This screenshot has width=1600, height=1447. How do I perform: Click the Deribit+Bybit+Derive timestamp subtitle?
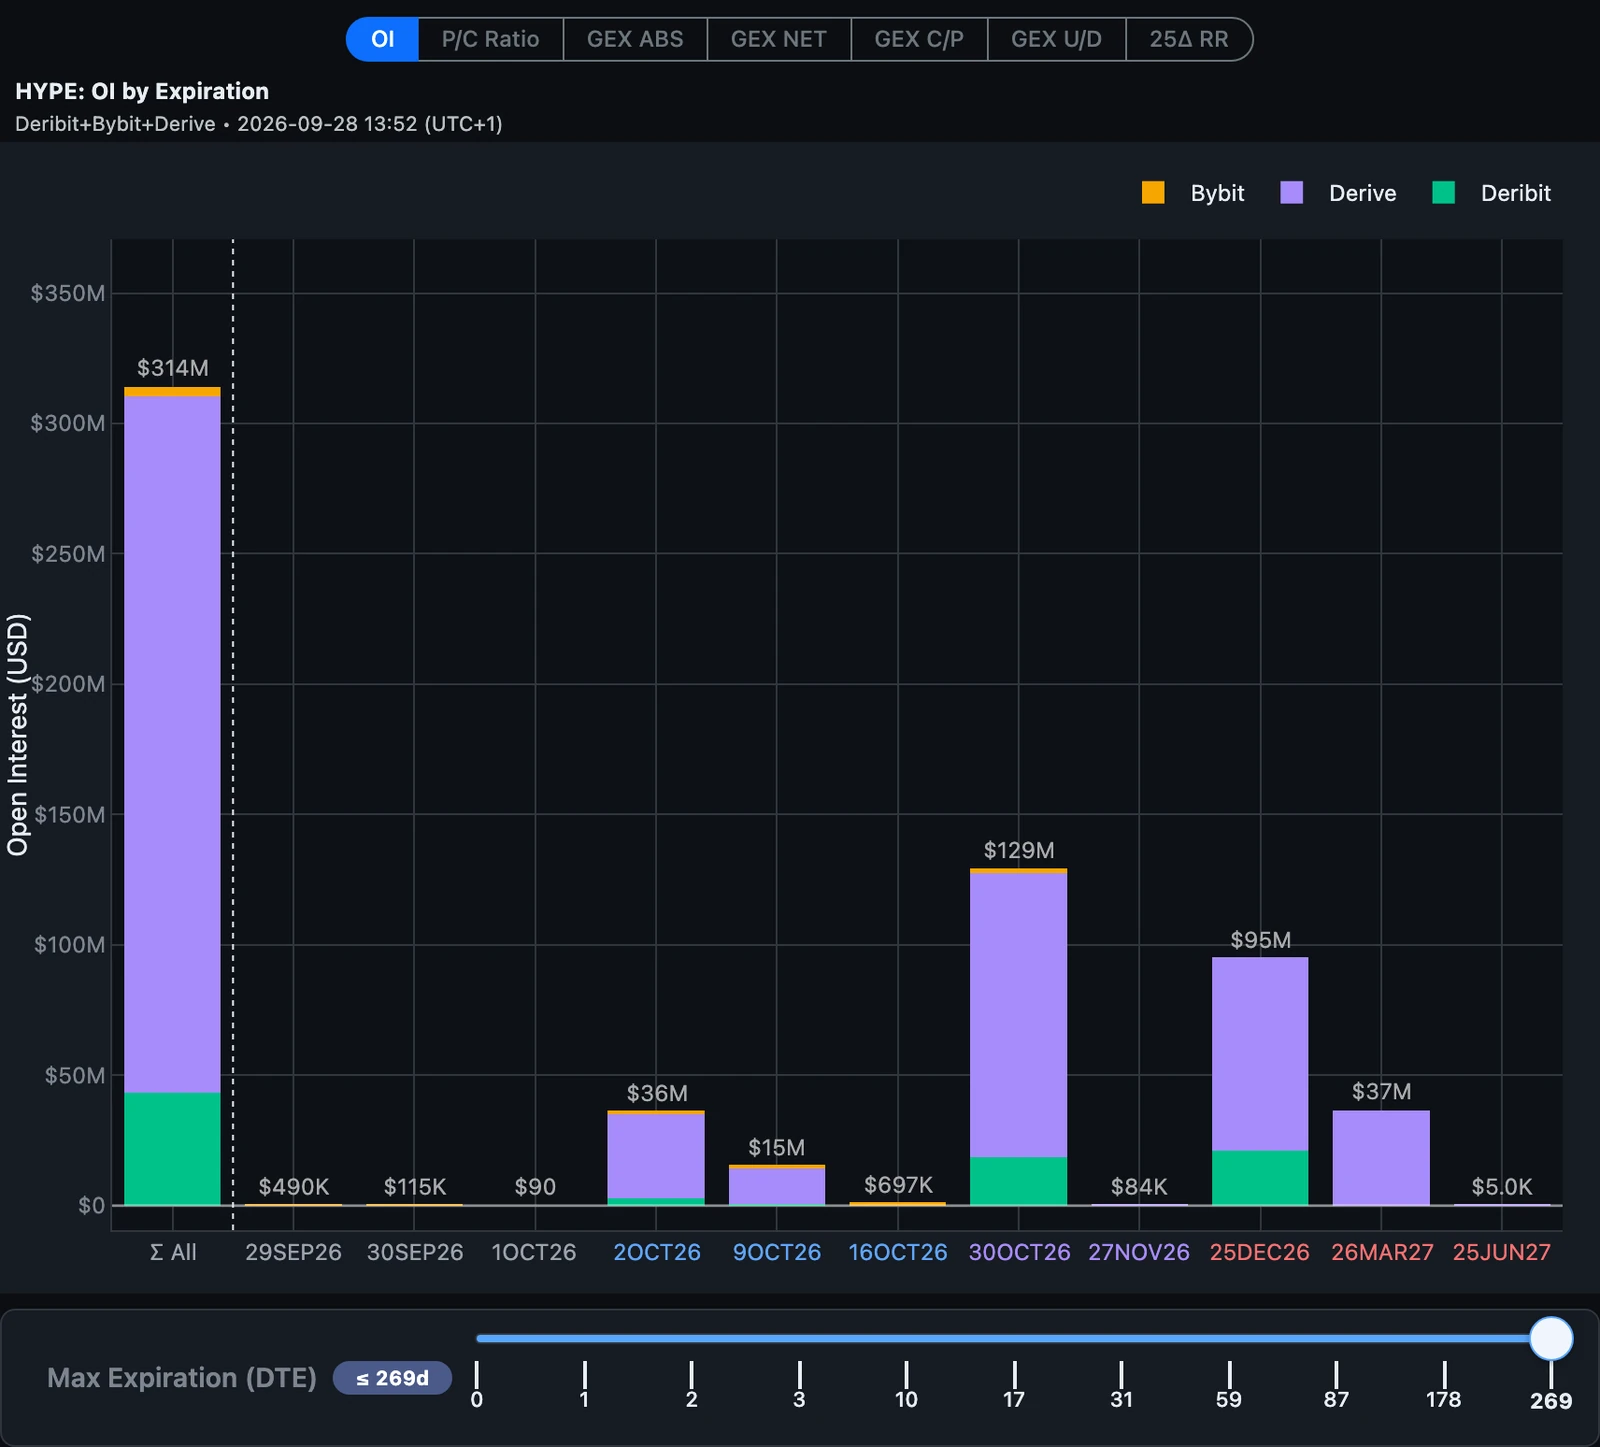click(x=259, y=124)
